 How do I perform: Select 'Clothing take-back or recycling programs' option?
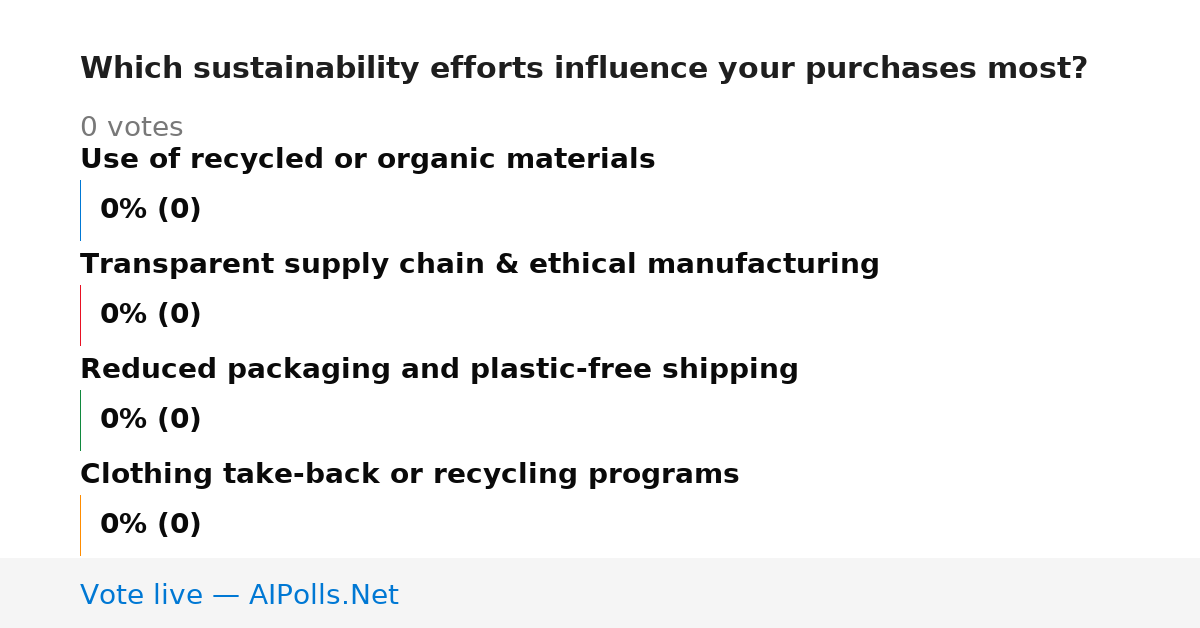coord(410,475)
